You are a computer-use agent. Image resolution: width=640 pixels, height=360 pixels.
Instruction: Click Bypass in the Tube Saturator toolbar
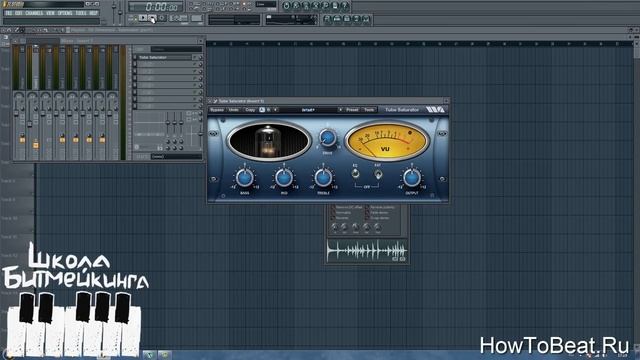[217, 110]
